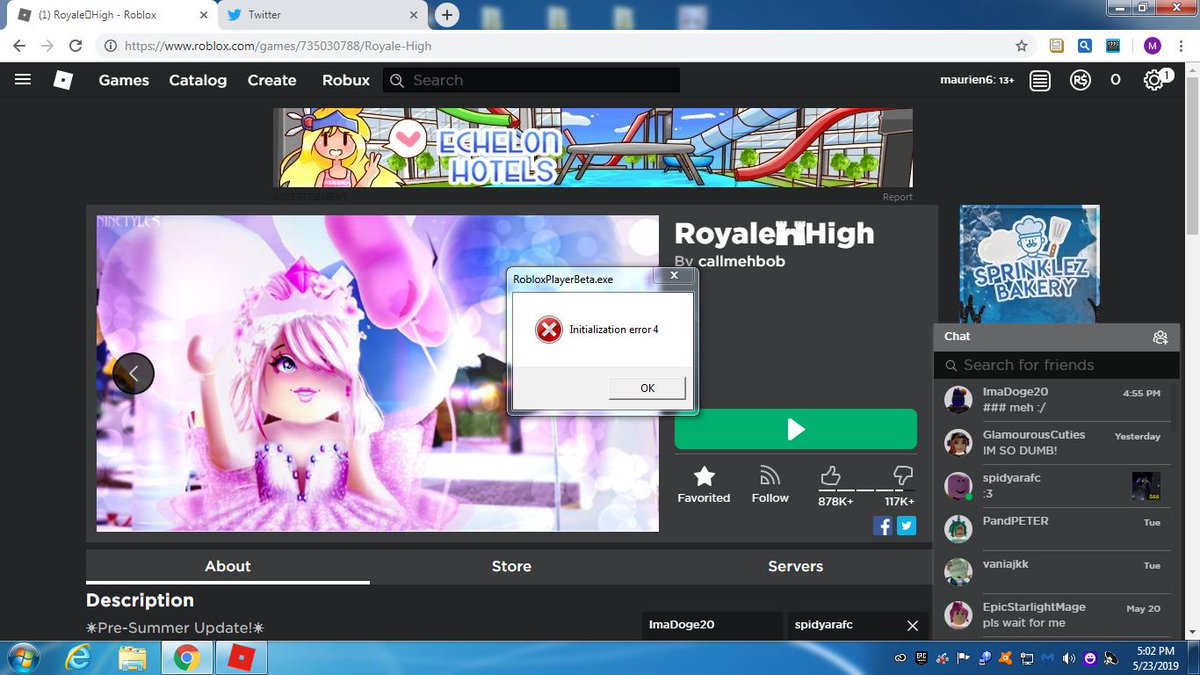Click the Epic Games tray icon
The image size is (1200, 675).
(x=921, y=658)
